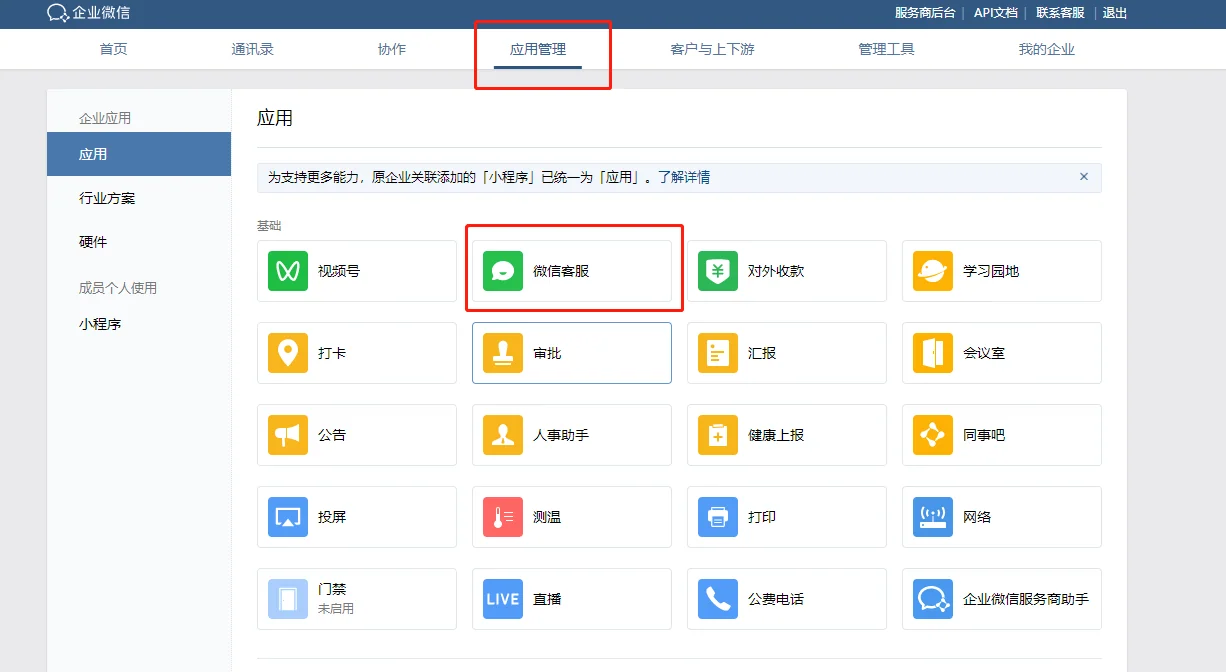Open the 测温 thermometer icon
The height and width of the screenshot is (672, 1226).
coord(503,517)
